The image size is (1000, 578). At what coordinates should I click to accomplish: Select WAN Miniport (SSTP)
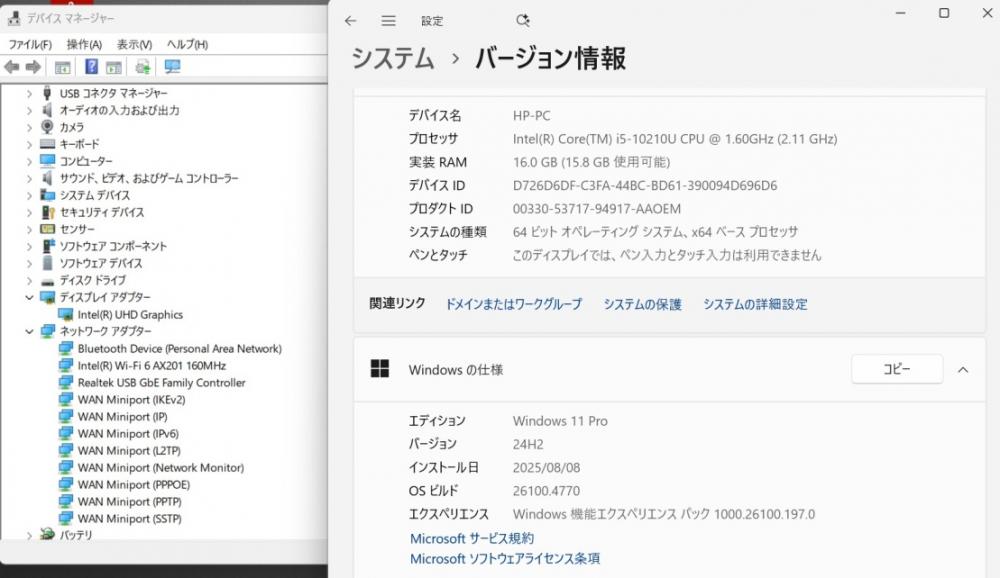(129, 519)
